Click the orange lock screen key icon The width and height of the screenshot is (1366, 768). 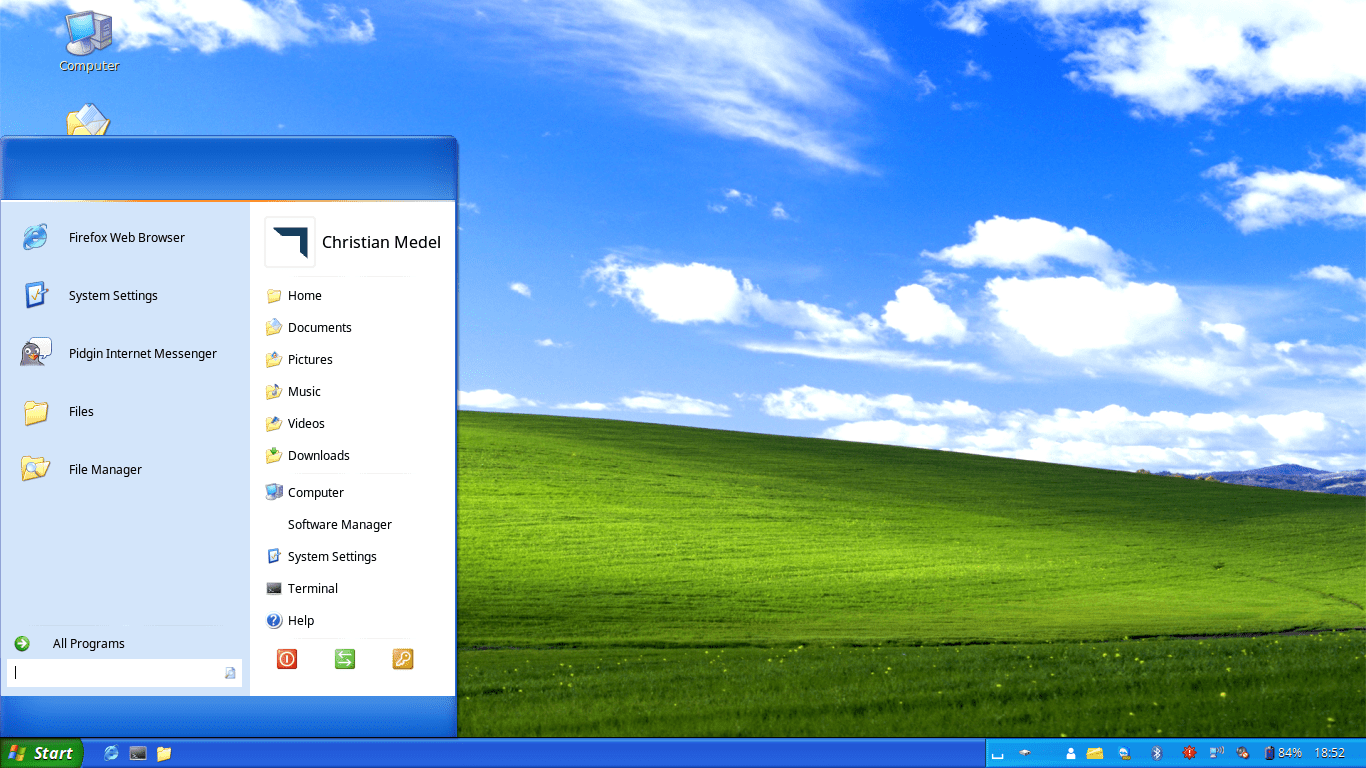pos(403,659)
